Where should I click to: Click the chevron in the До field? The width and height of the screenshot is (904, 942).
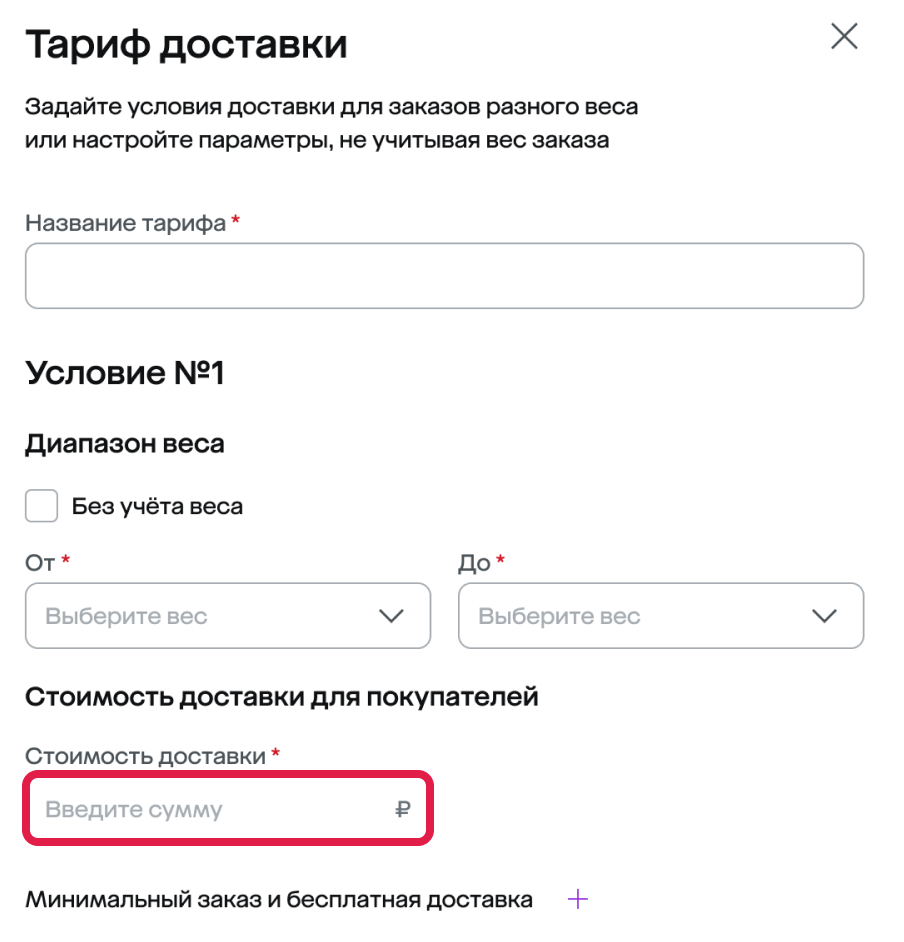coord(824,616)
